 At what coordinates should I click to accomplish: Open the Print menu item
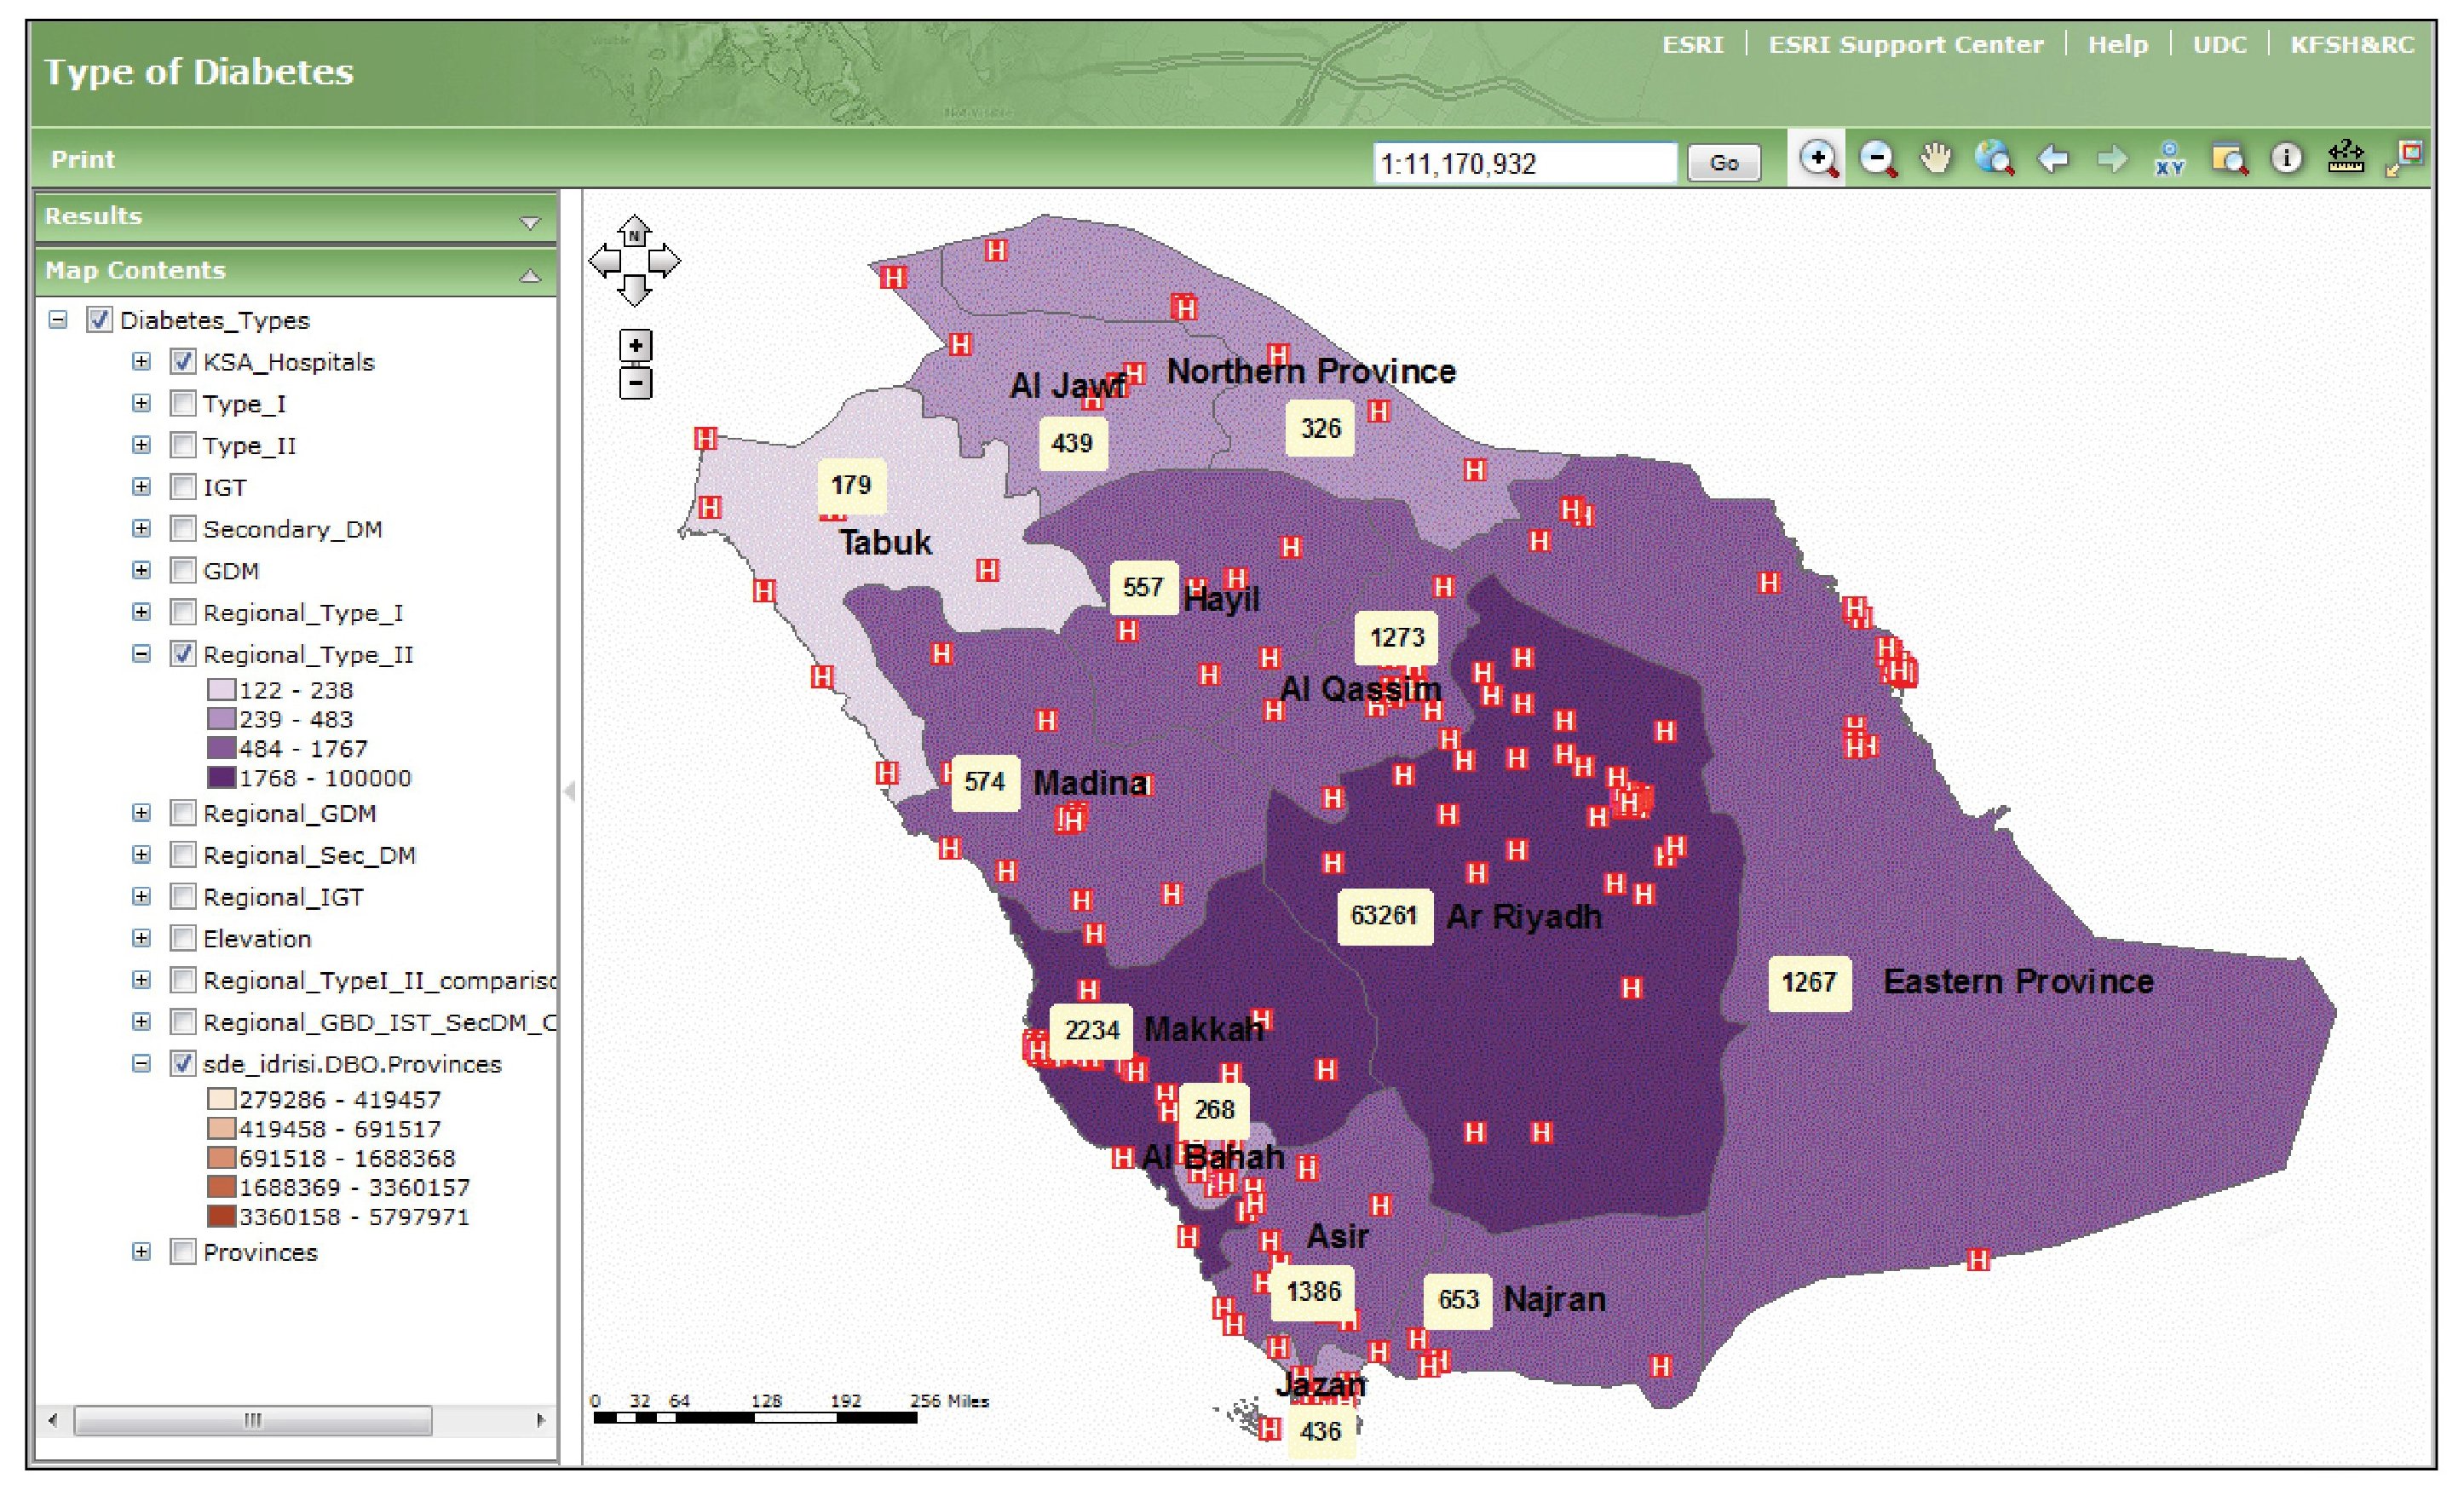click(83, 159)
